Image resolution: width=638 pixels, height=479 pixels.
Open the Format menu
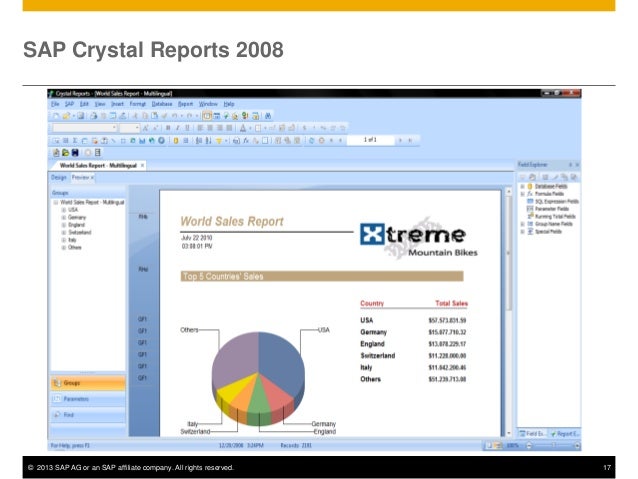pyautogui.click(x=138, y=104)
